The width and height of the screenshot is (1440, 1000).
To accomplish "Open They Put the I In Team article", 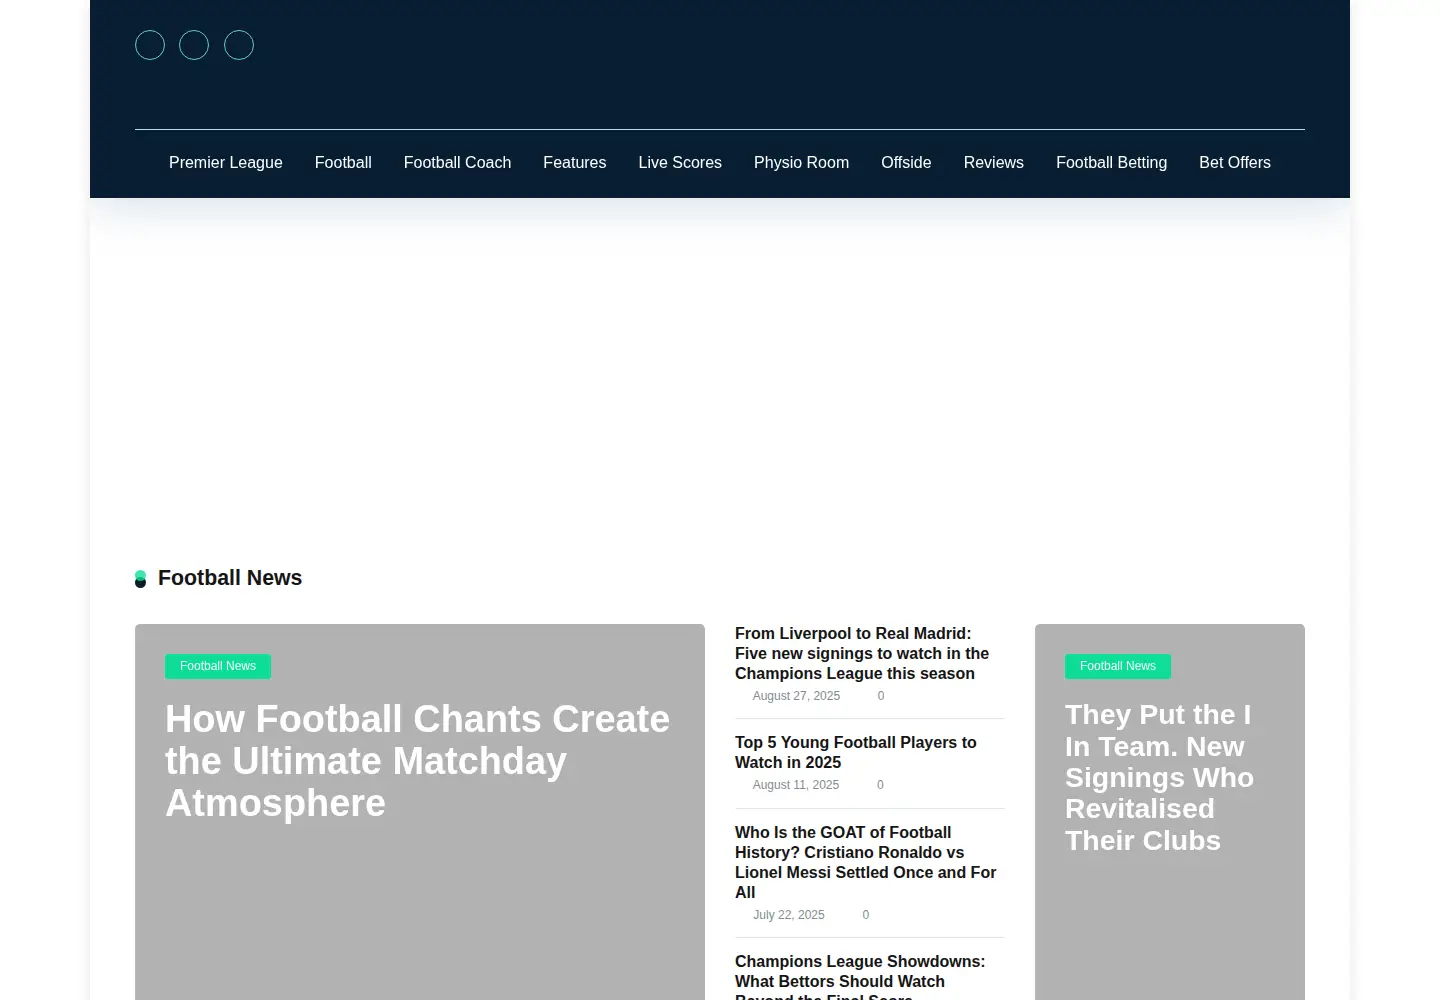I will click(x=1159, y=777).
